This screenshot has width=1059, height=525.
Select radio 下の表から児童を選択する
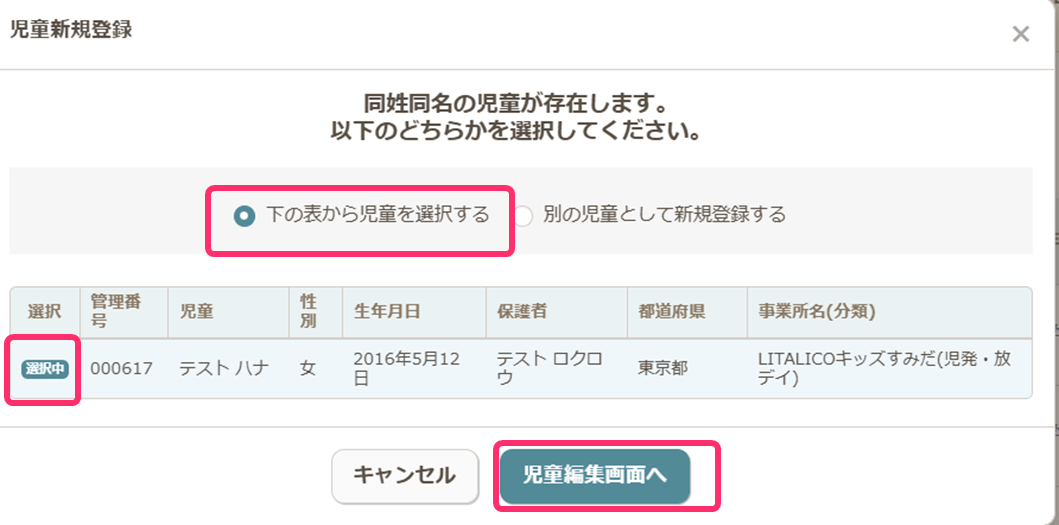point(243,215)
